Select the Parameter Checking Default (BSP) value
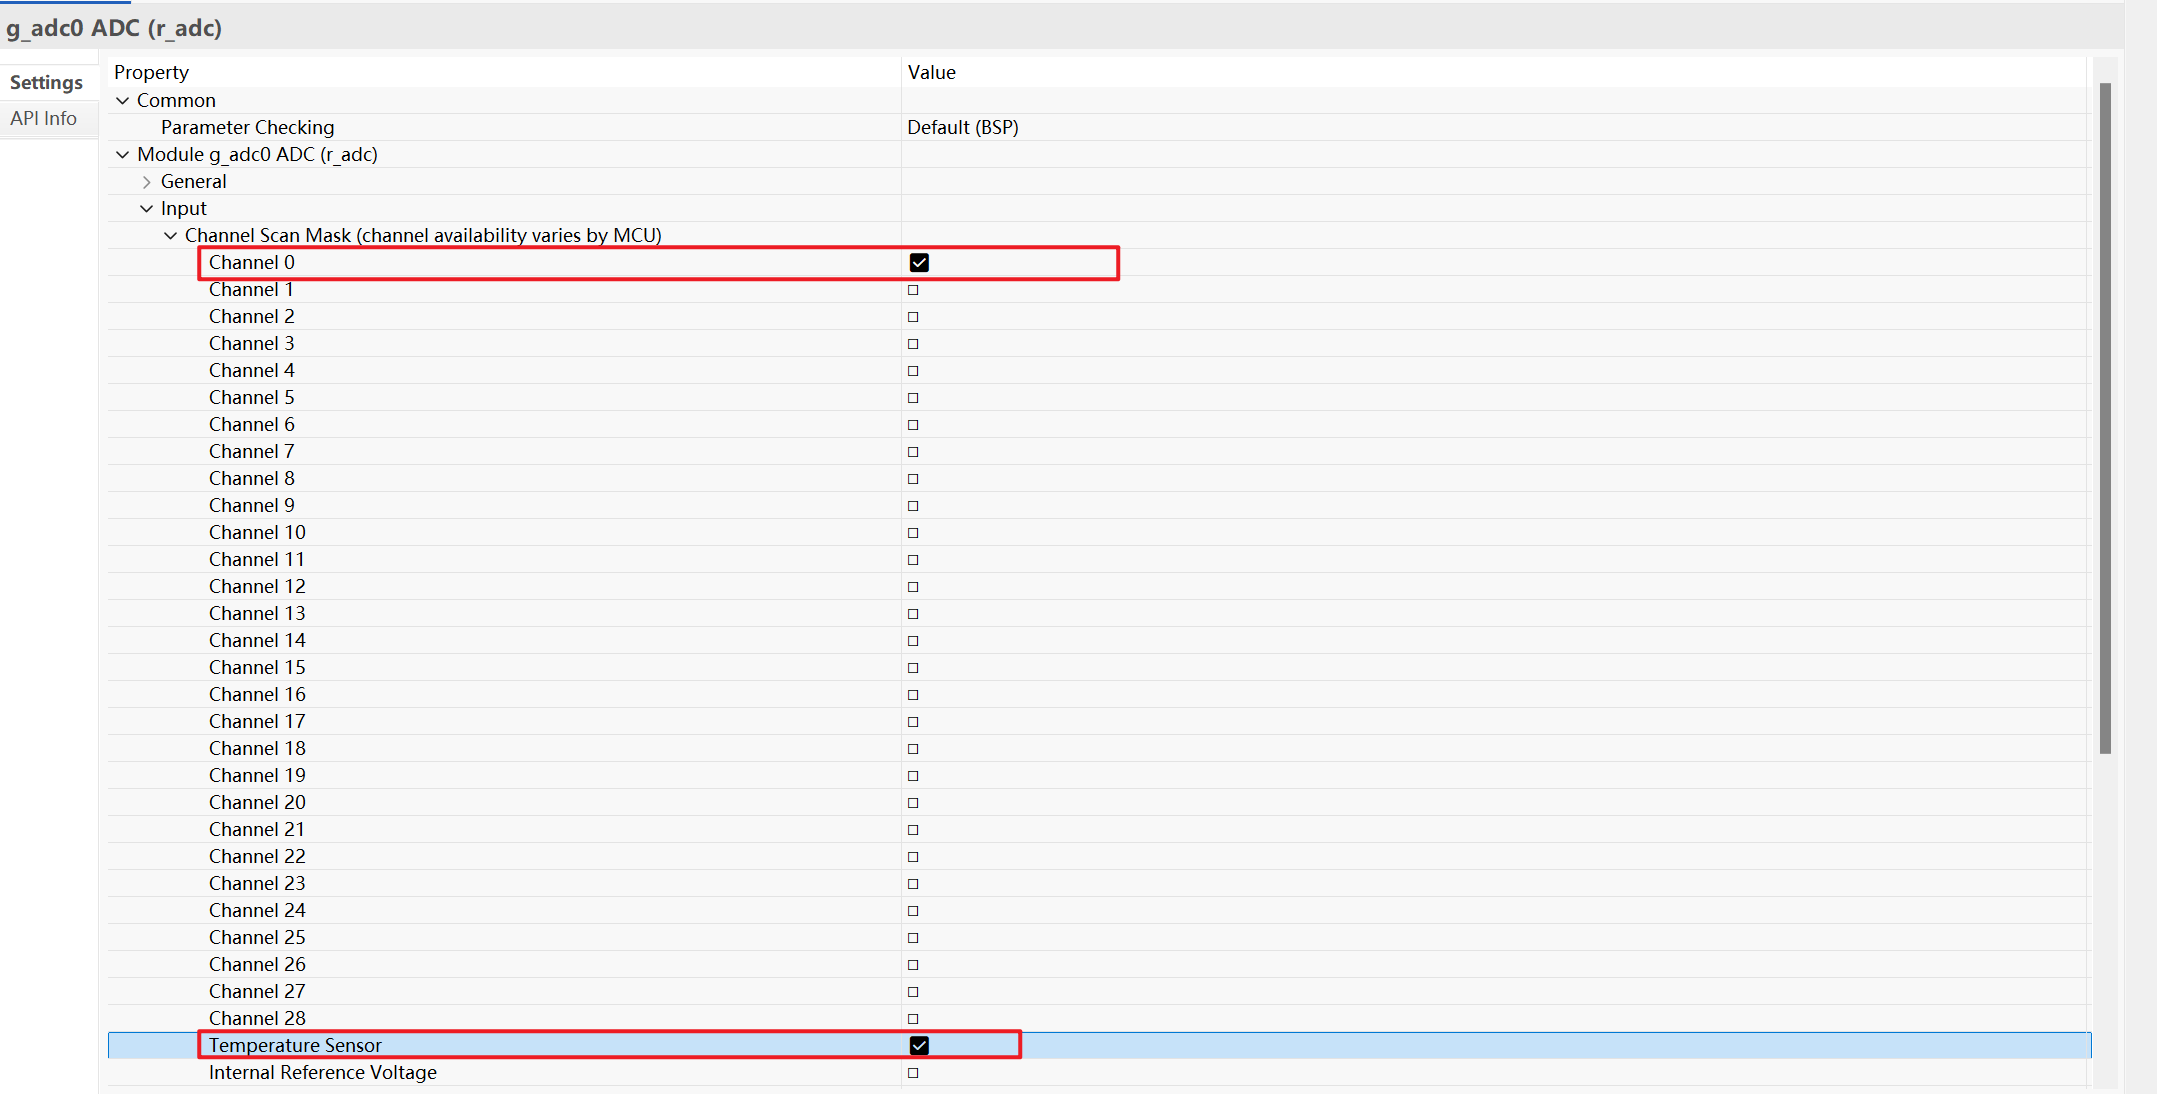This screenshot has width=2157, height=1094. [963, 127]
